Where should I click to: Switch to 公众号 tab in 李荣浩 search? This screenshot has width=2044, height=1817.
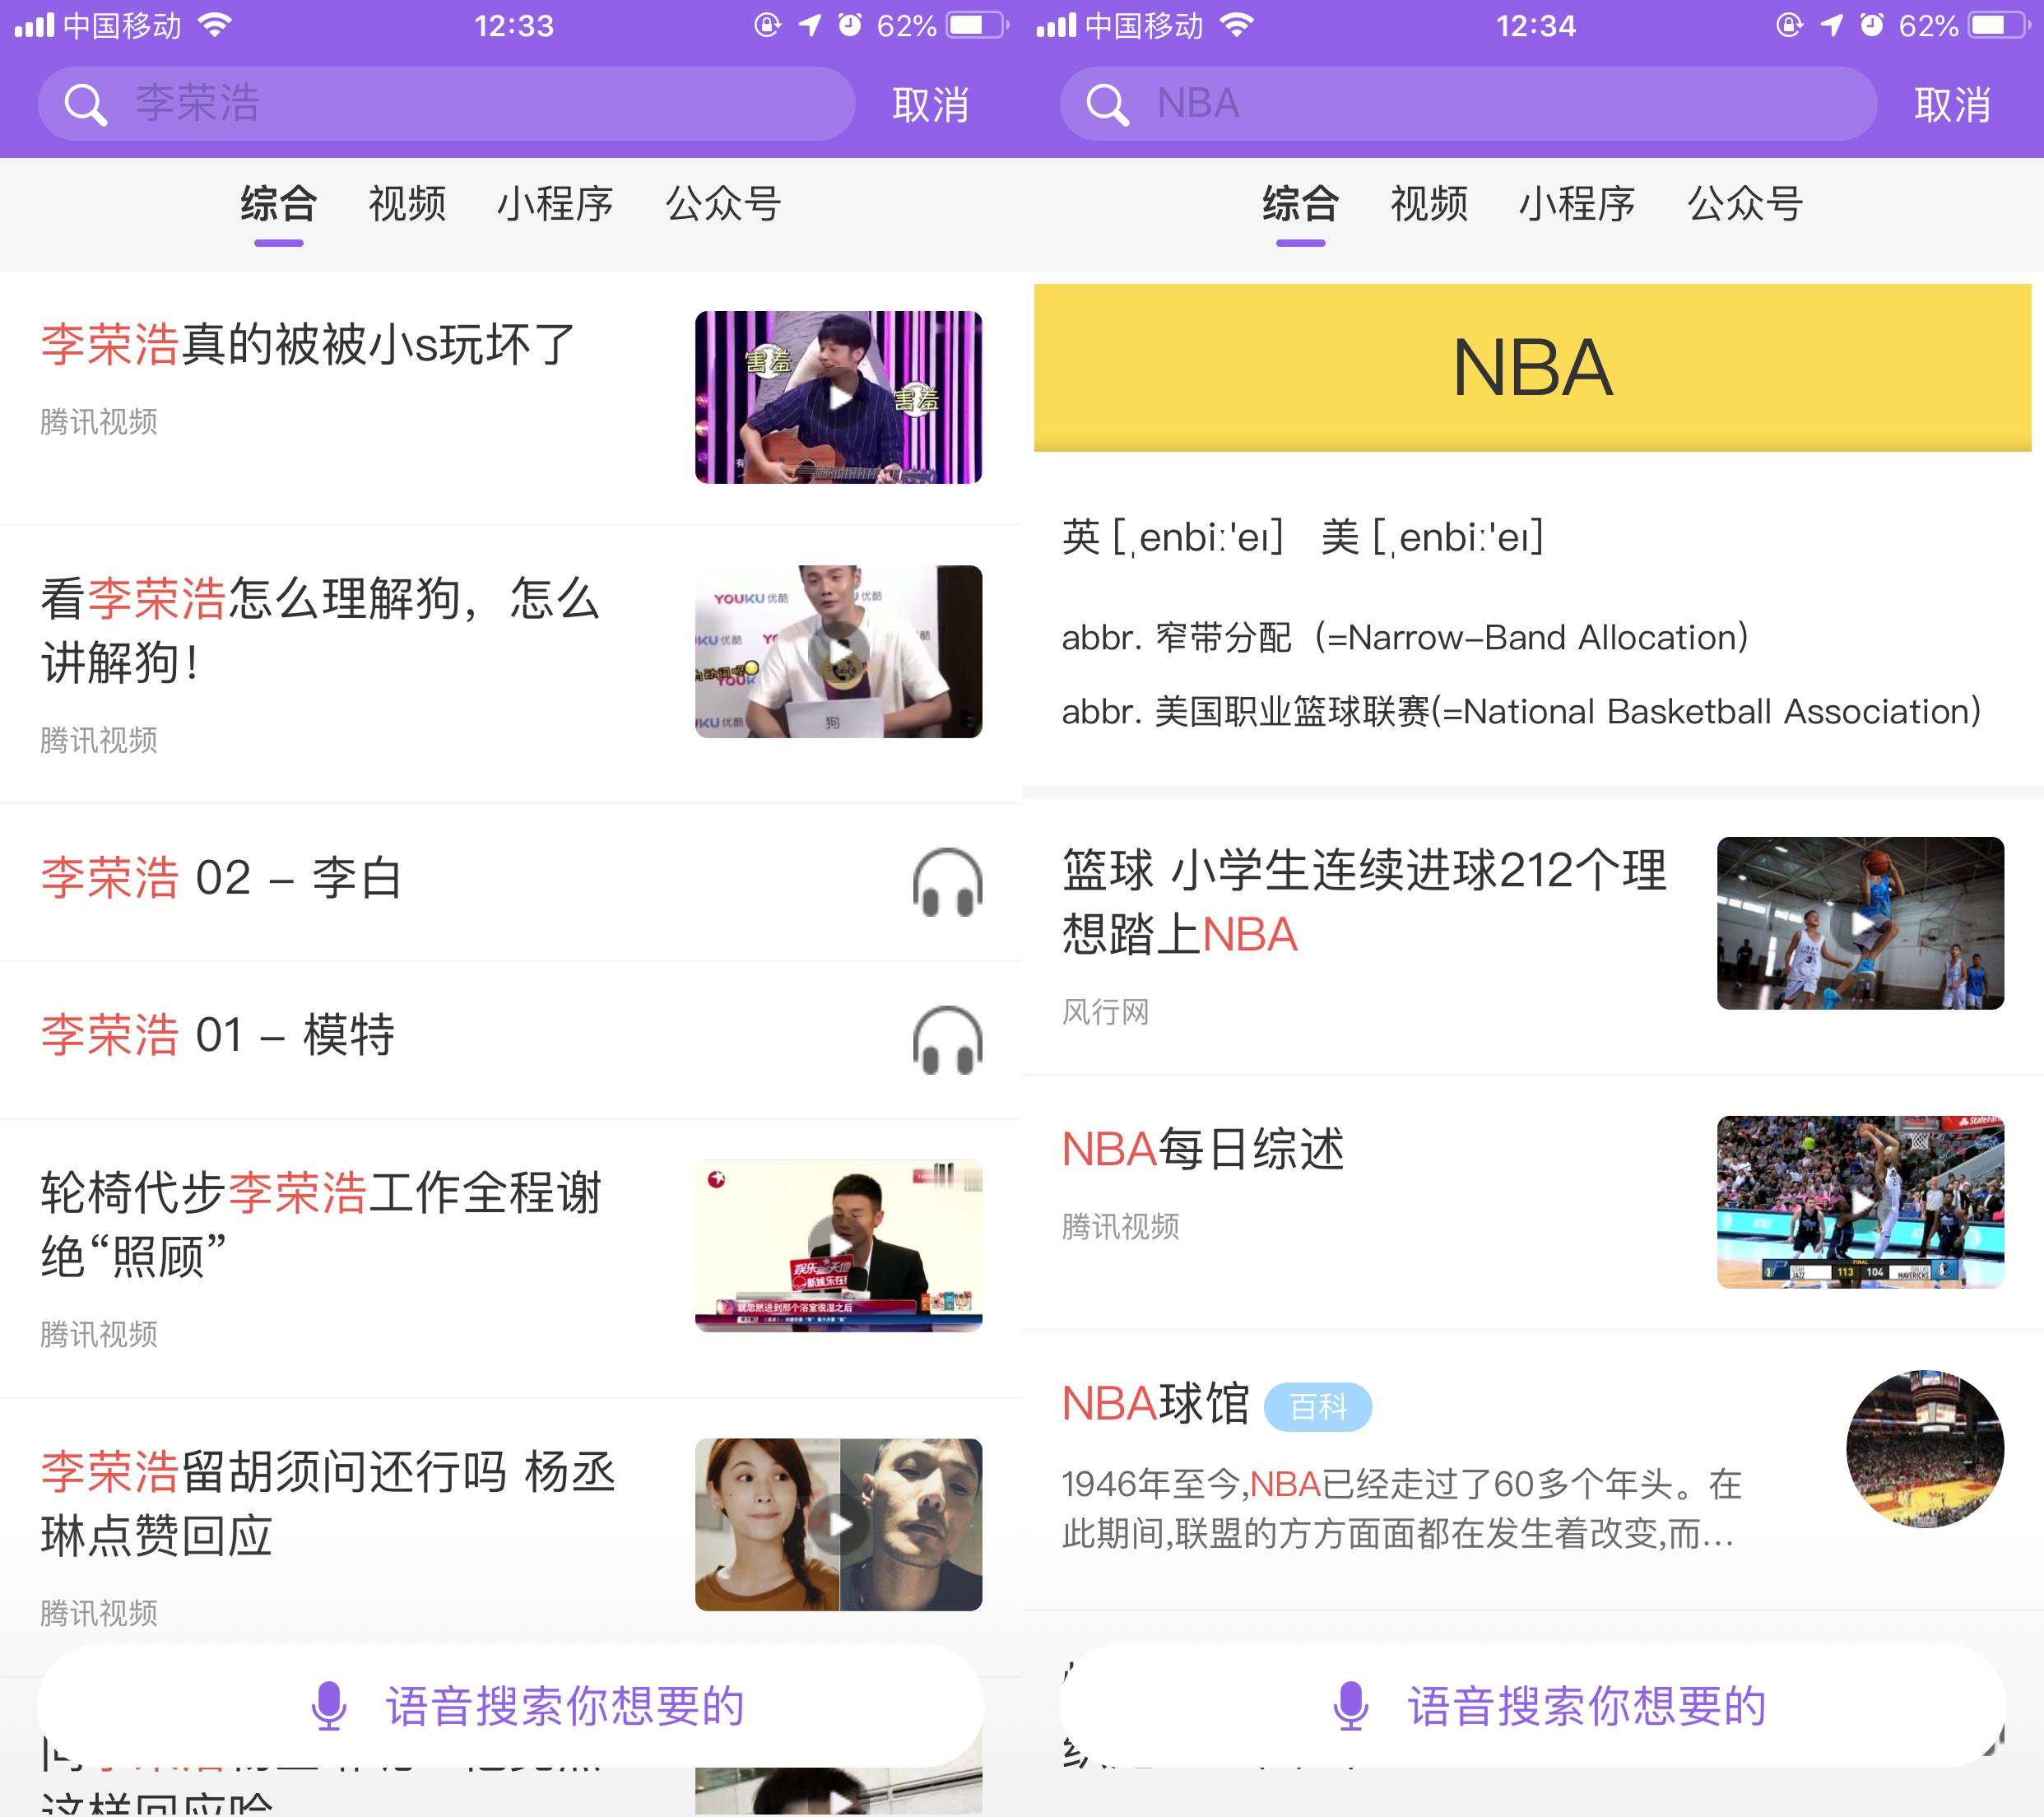(723, 204)
